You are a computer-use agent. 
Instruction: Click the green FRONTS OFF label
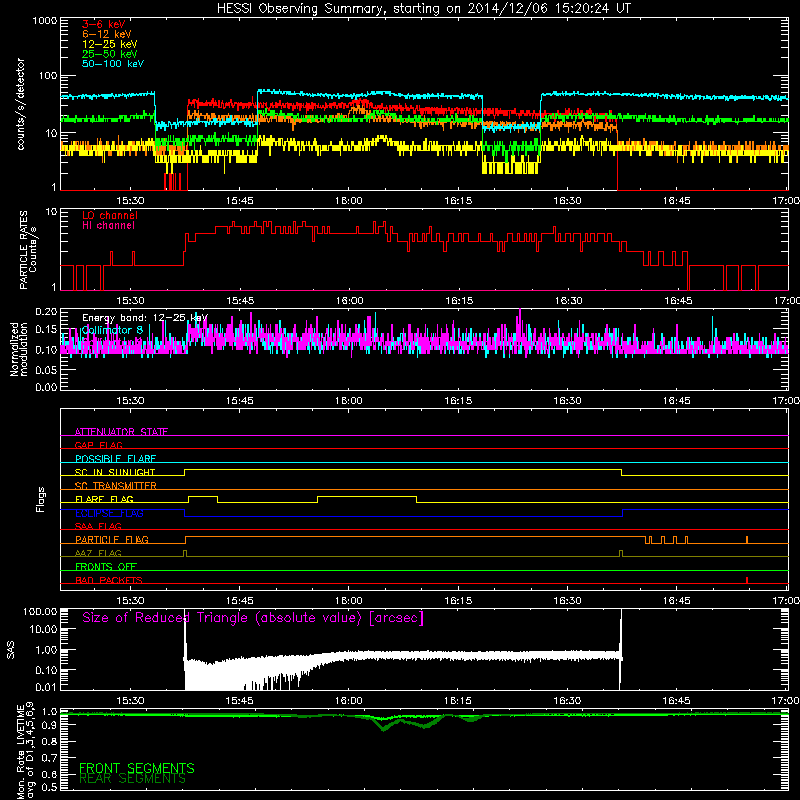point(106,566)
